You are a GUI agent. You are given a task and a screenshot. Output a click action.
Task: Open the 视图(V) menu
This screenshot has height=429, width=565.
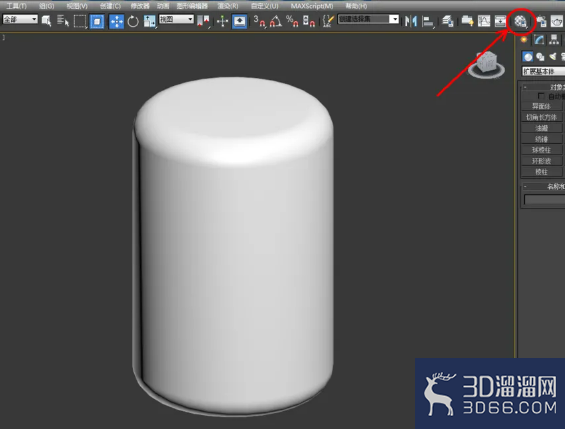pyautogui.click(x=77, y=6)
